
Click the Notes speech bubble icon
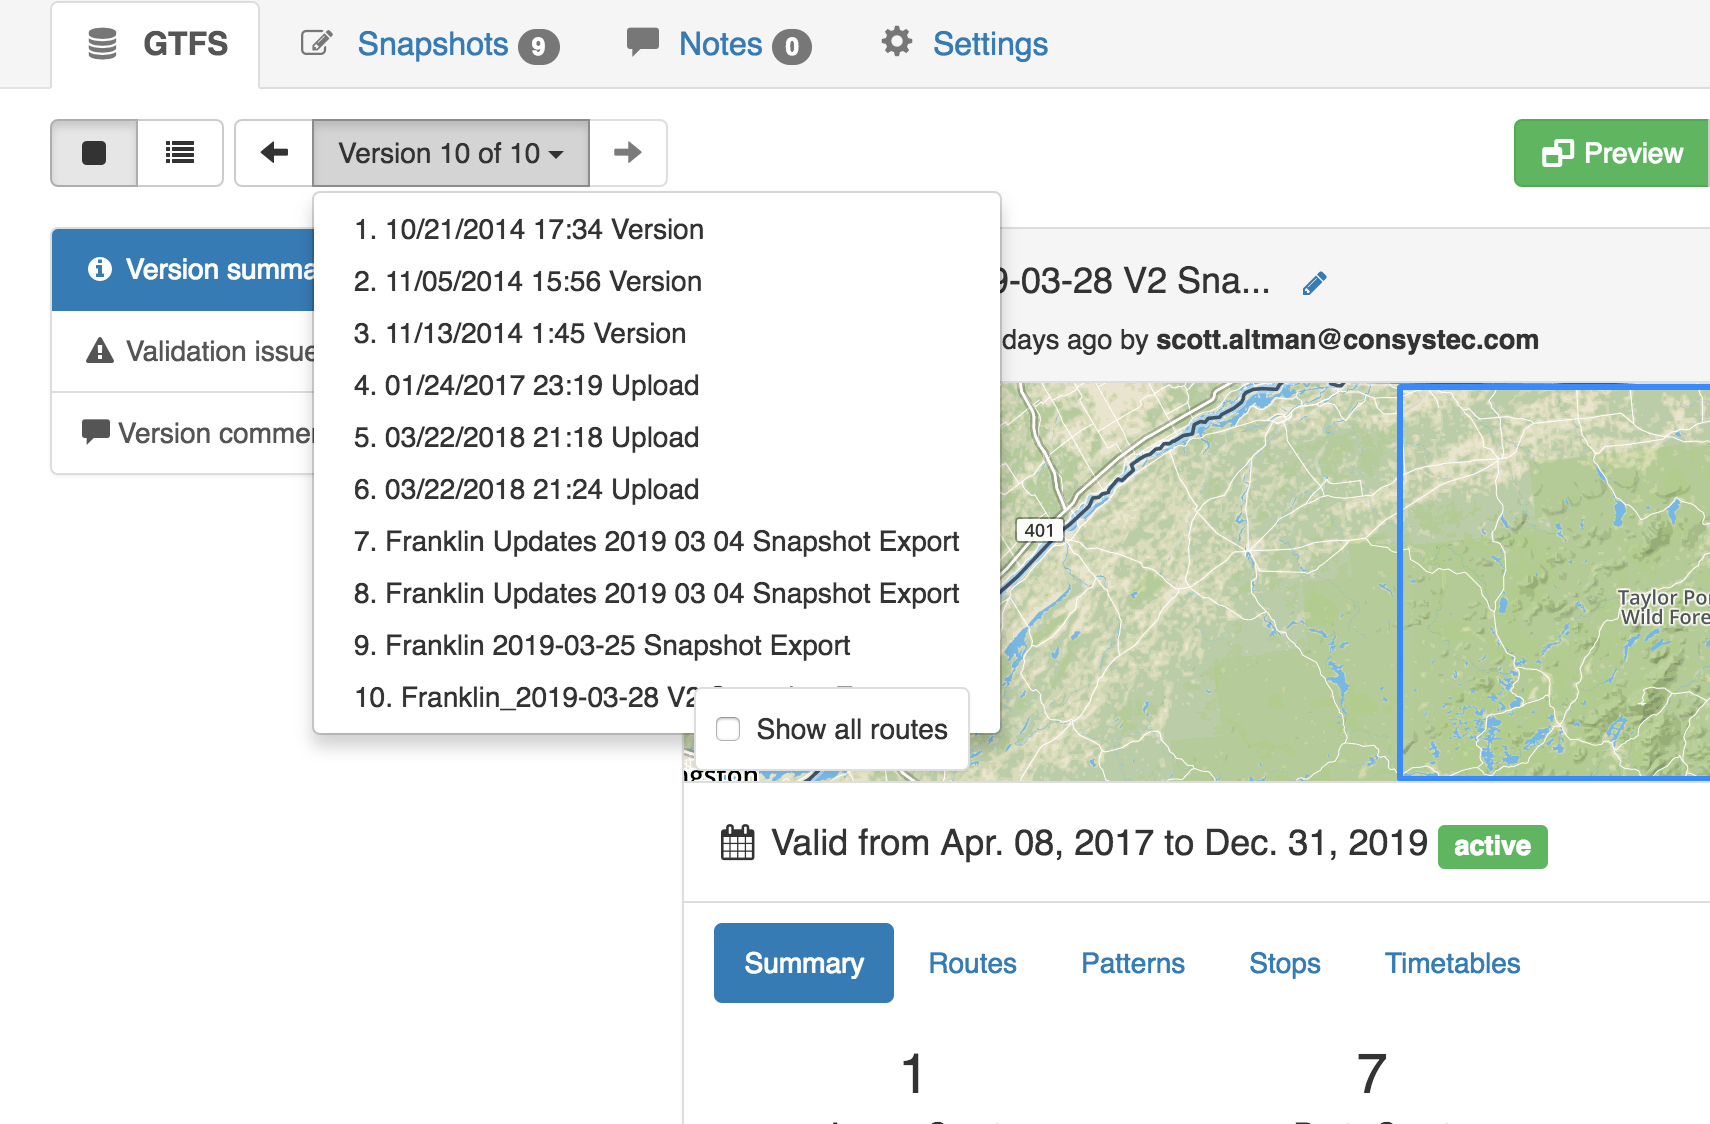click(x=642, y=42)
